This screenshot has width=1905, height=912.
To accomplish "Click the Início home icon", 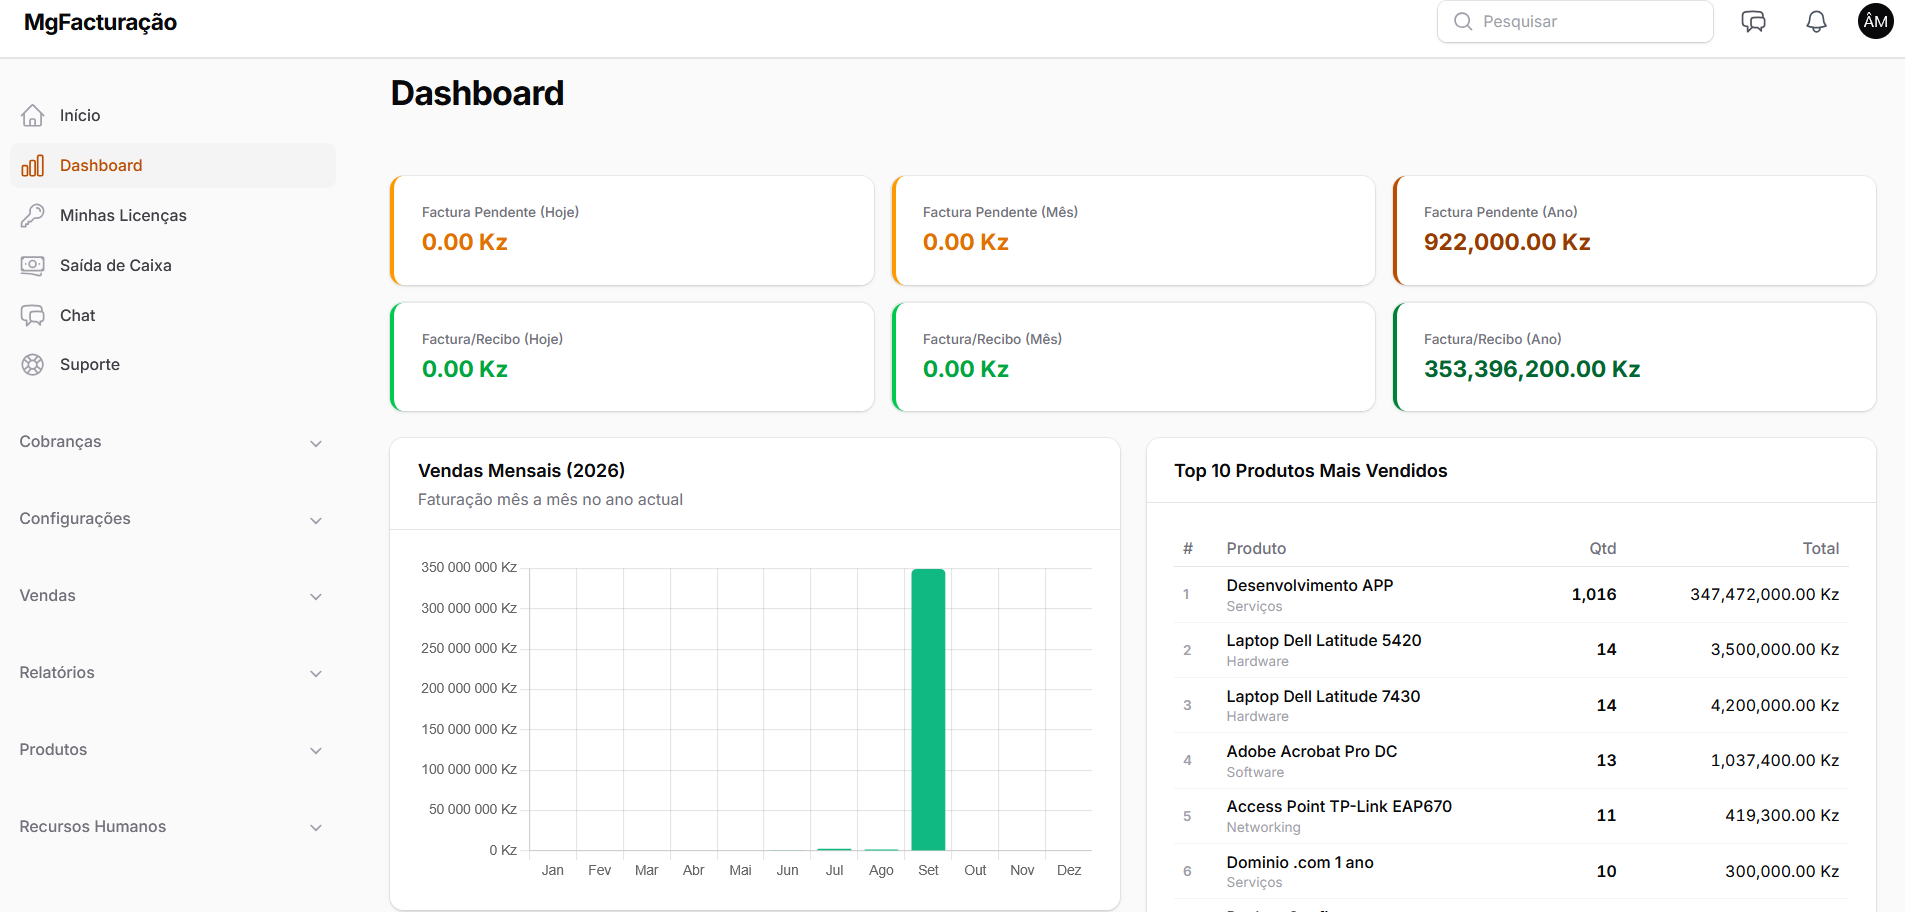I will click(33, 116).
